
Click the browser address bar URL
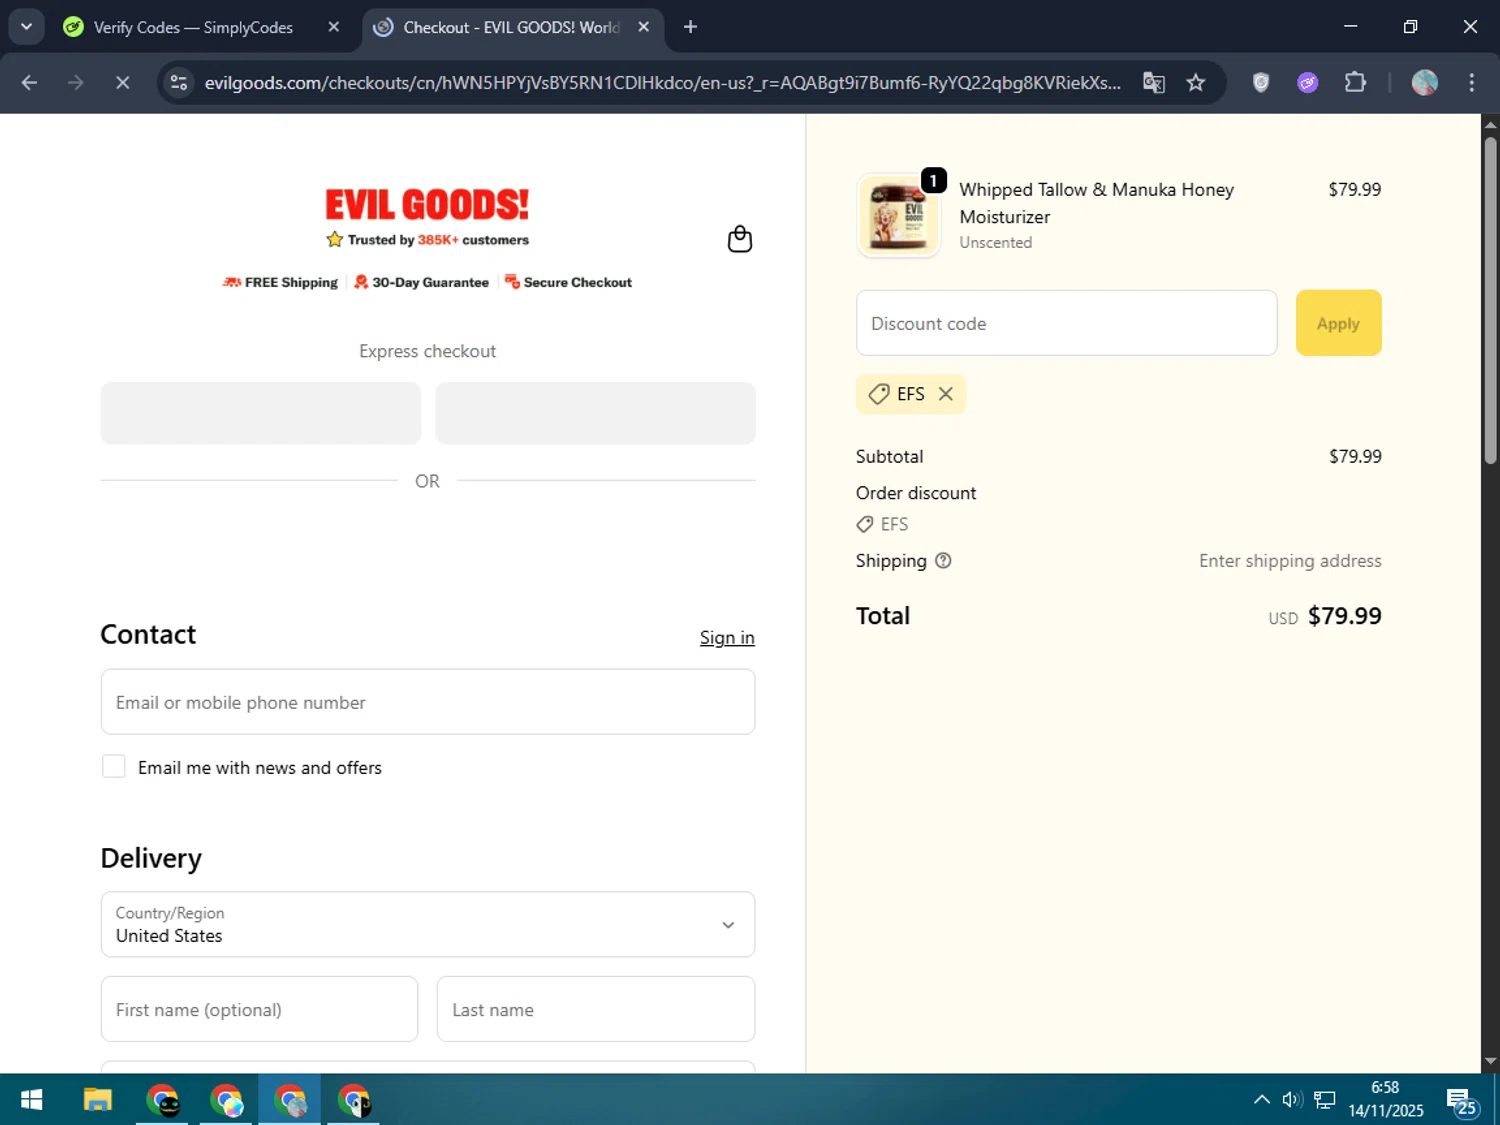pyautogui.click(x=662, y=83)
